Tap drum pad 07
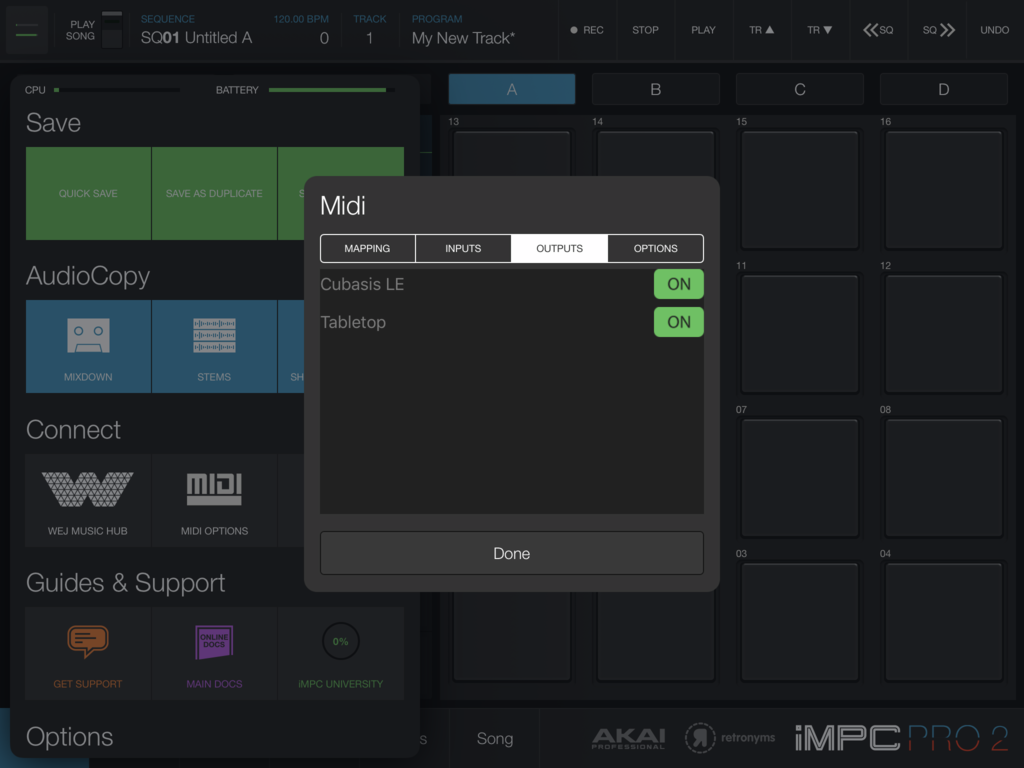This screenshot has width=1024, height=768. point(799,478)
